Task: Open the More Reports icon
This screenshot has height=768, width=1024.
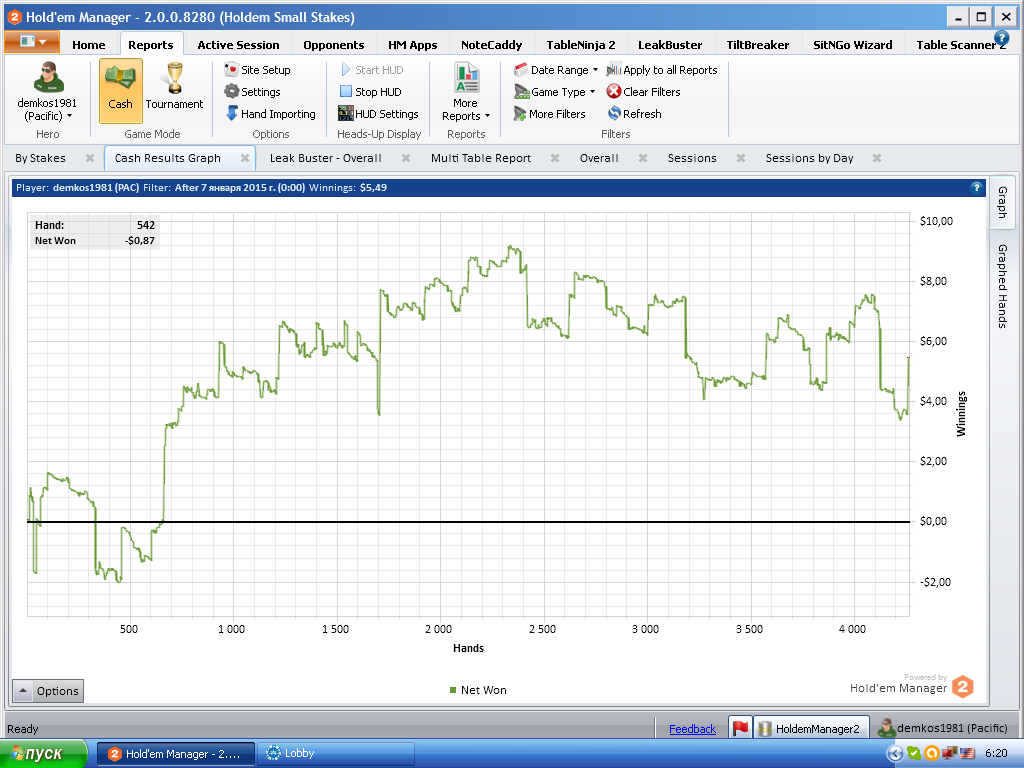Action: coord(466,78)
